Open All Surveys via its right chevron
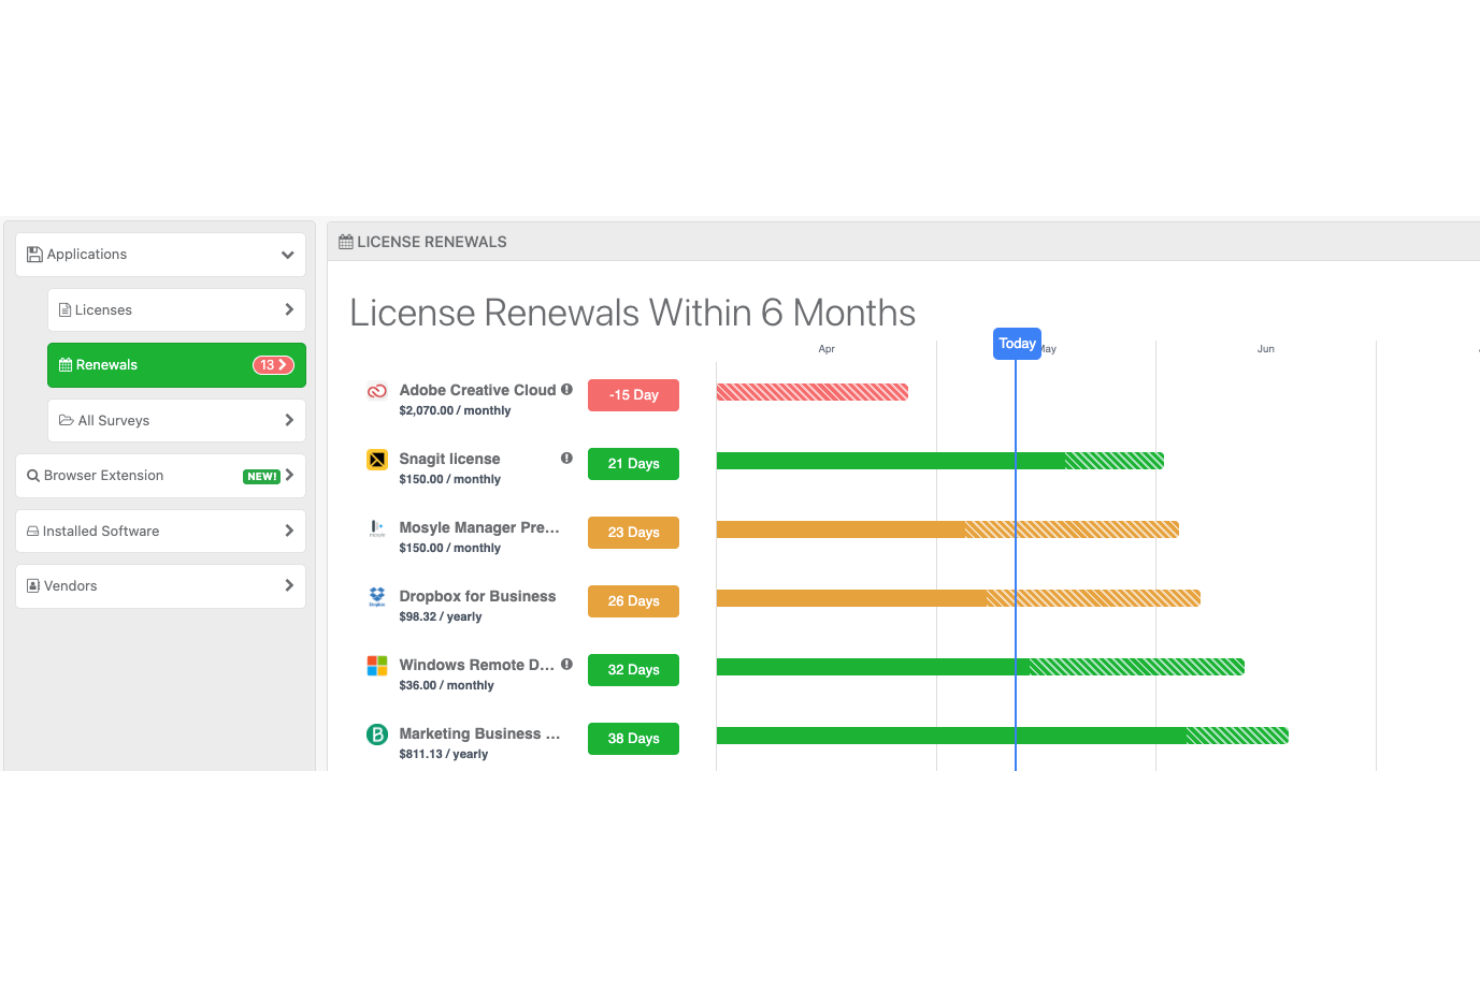This screenshot has width=1480, height=987. point(289,420)
